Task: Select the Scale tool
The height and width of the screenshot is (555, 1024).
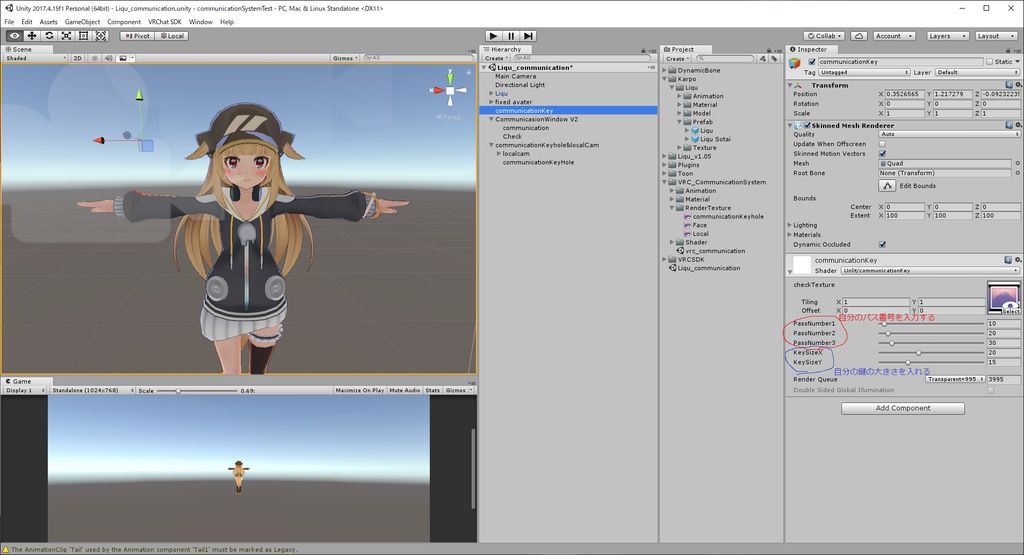Action: (x=66, y=35)
